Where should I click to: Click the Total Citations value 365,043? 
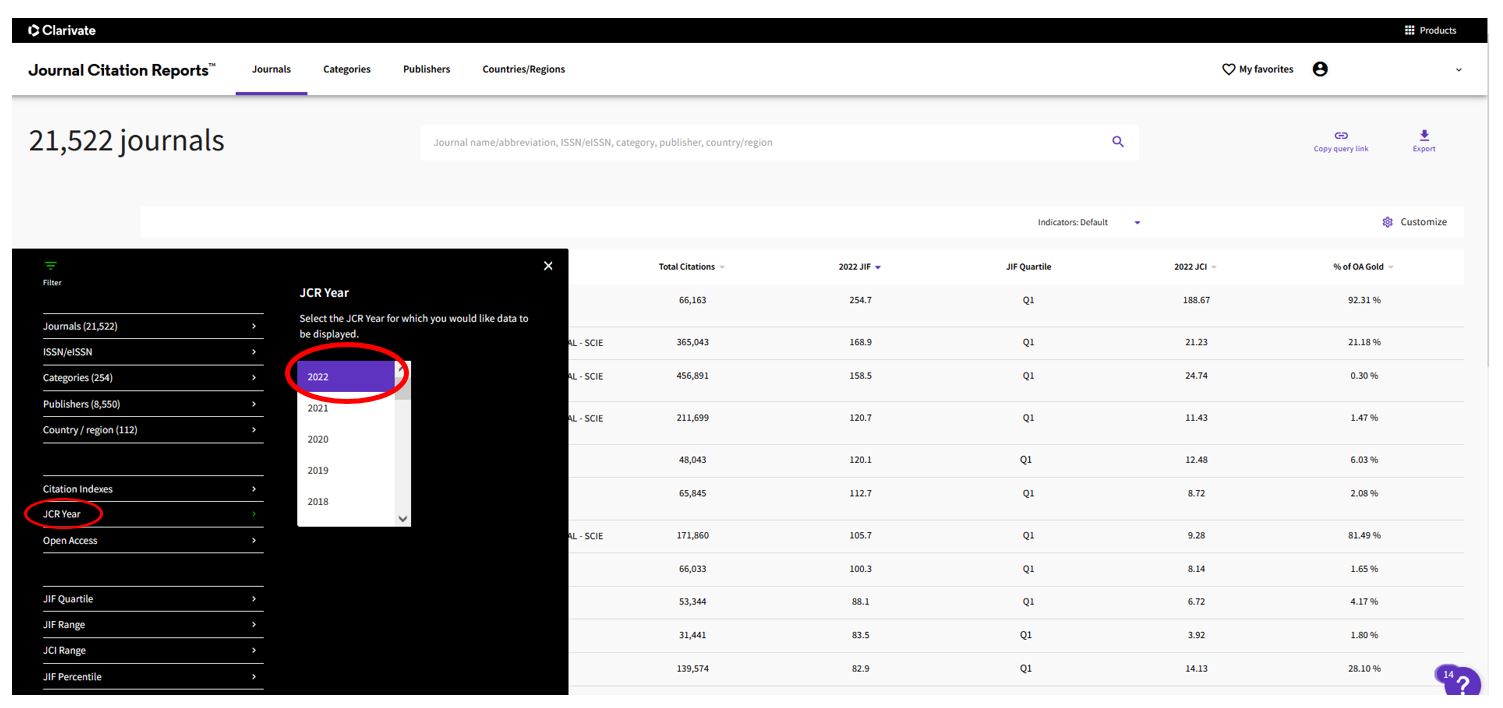point(692,342)
